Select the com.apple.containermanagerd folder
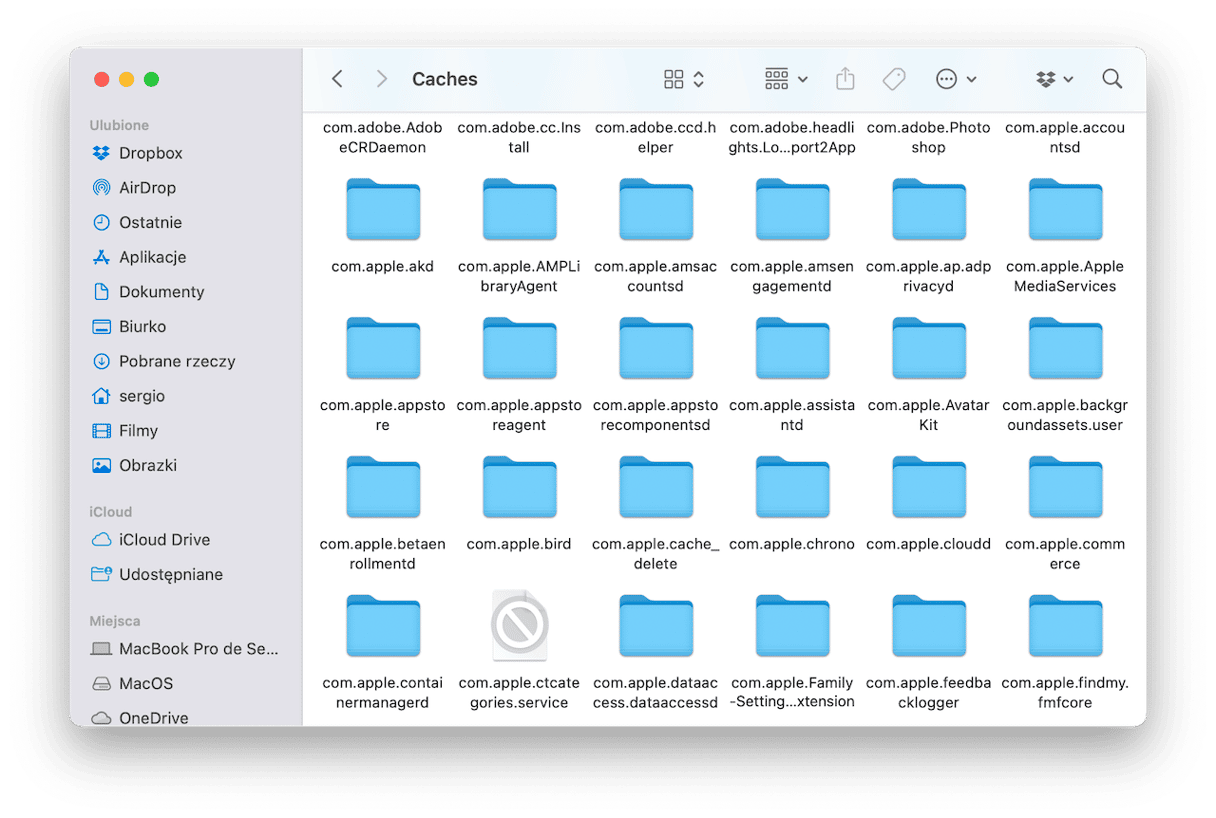Image resolution: width=1216 pixels, height=818 pixels. (x=383, y=627)
